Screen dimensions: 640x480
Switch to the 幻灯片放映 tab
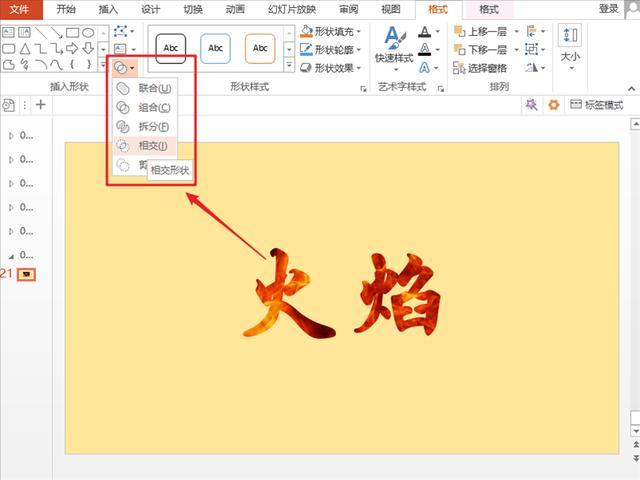[x=292, y=9]
